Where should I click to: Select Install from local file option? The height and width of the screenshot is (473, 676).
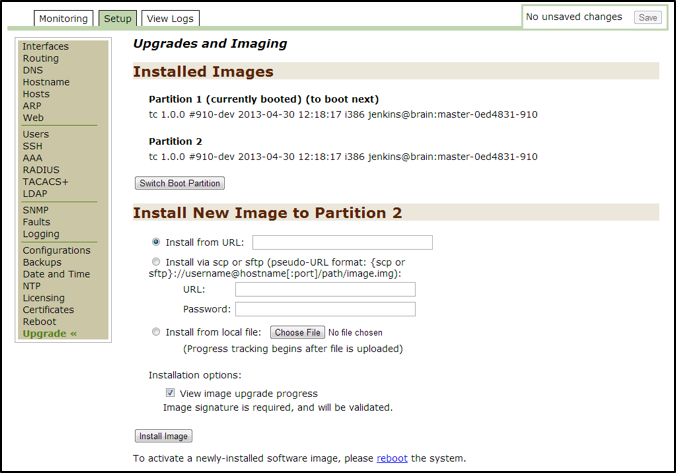pos(155,332)
